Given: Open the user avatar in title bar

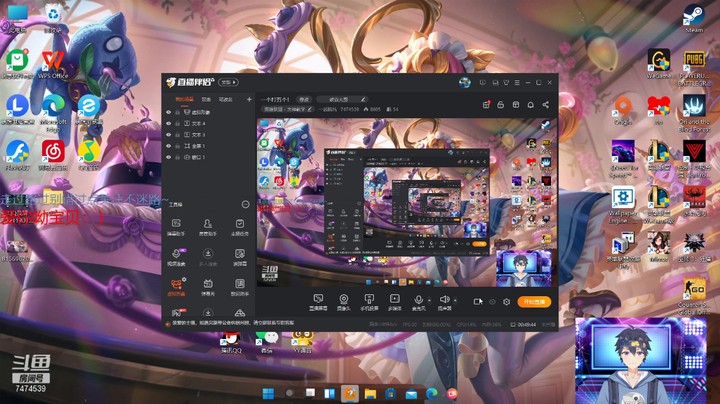Looking at the screenshot, I should coord(465,83).
